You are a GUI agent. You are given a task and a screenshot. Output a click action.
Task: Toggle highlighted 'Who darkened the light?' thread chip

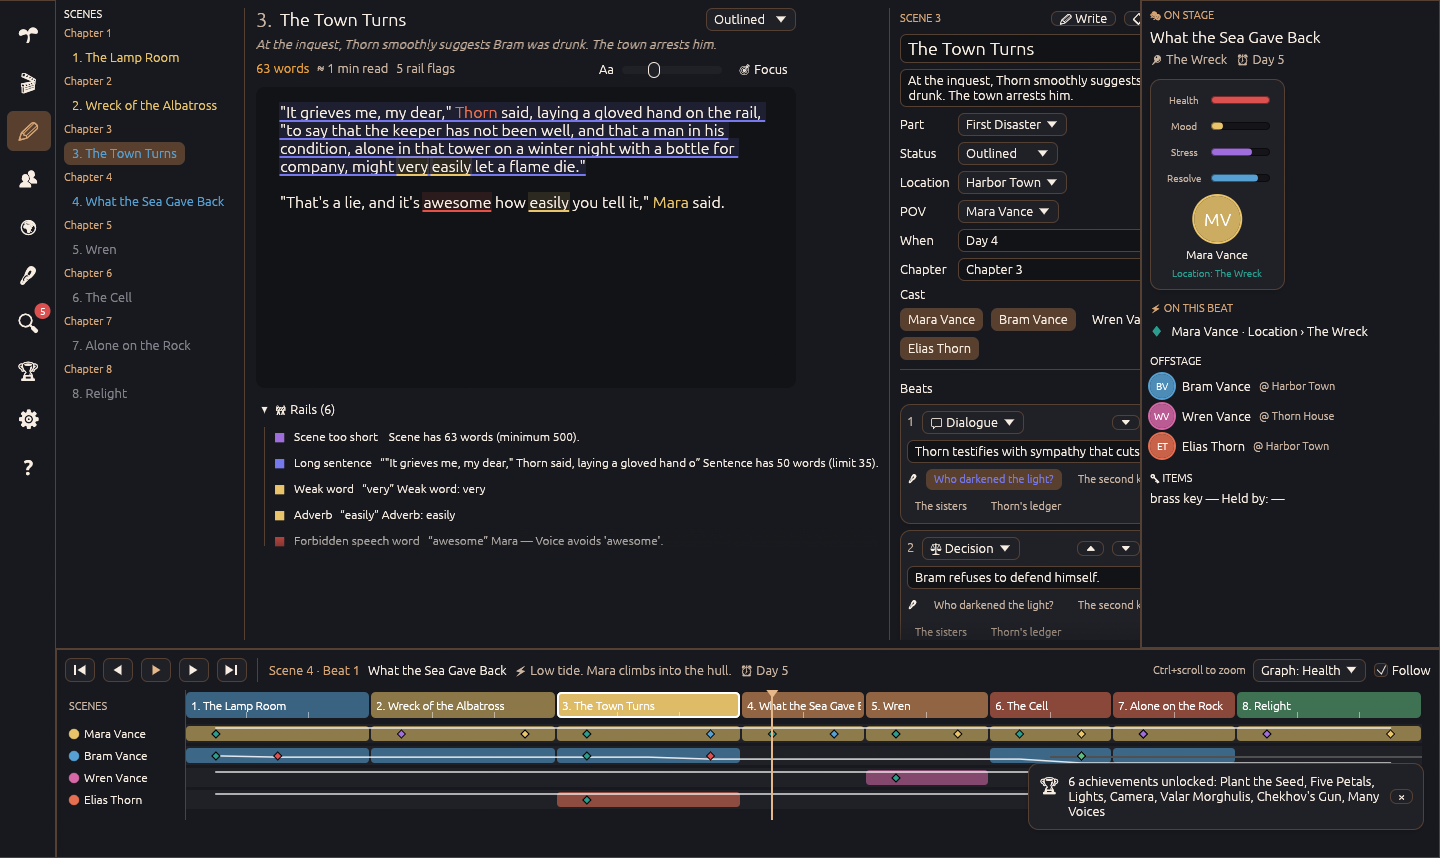coord(993,479)
